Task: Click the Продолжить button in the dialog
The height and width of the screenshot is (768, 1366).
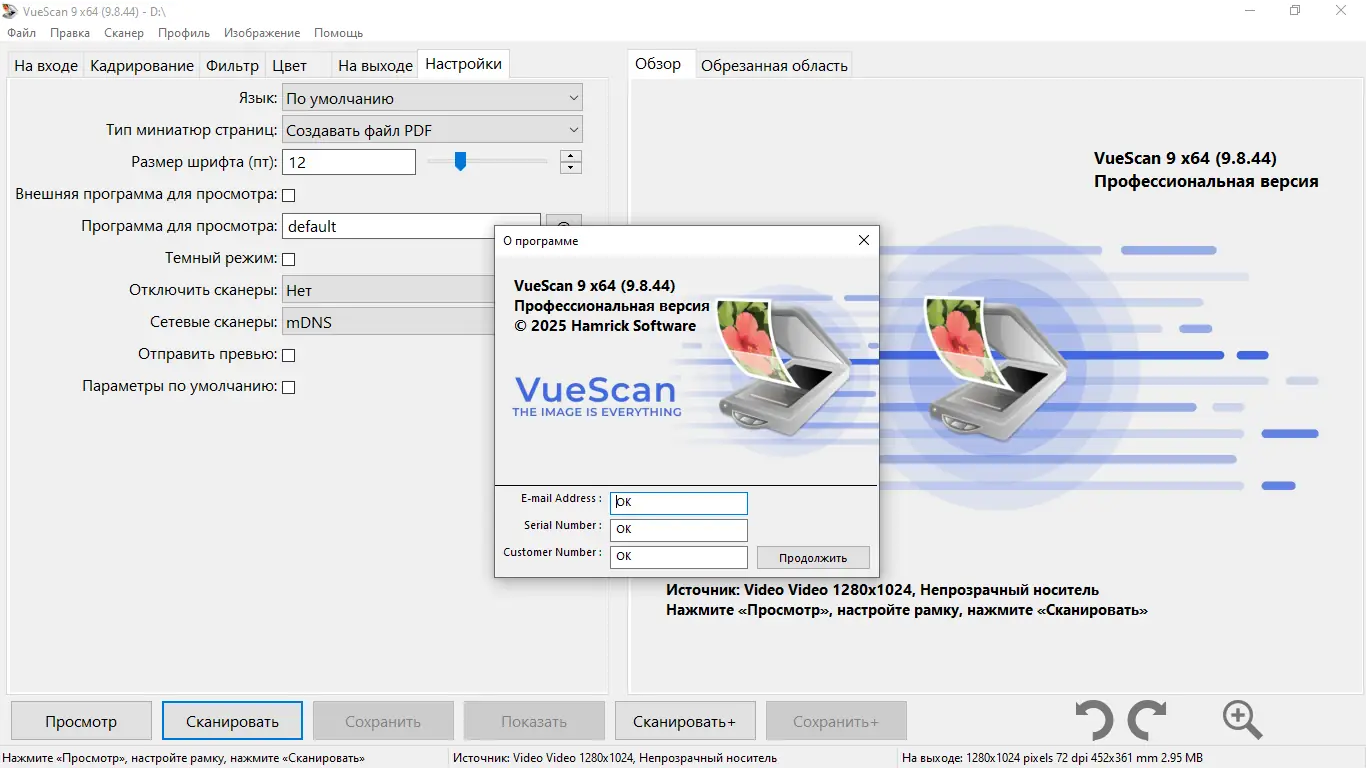Action: coord(813,558)
